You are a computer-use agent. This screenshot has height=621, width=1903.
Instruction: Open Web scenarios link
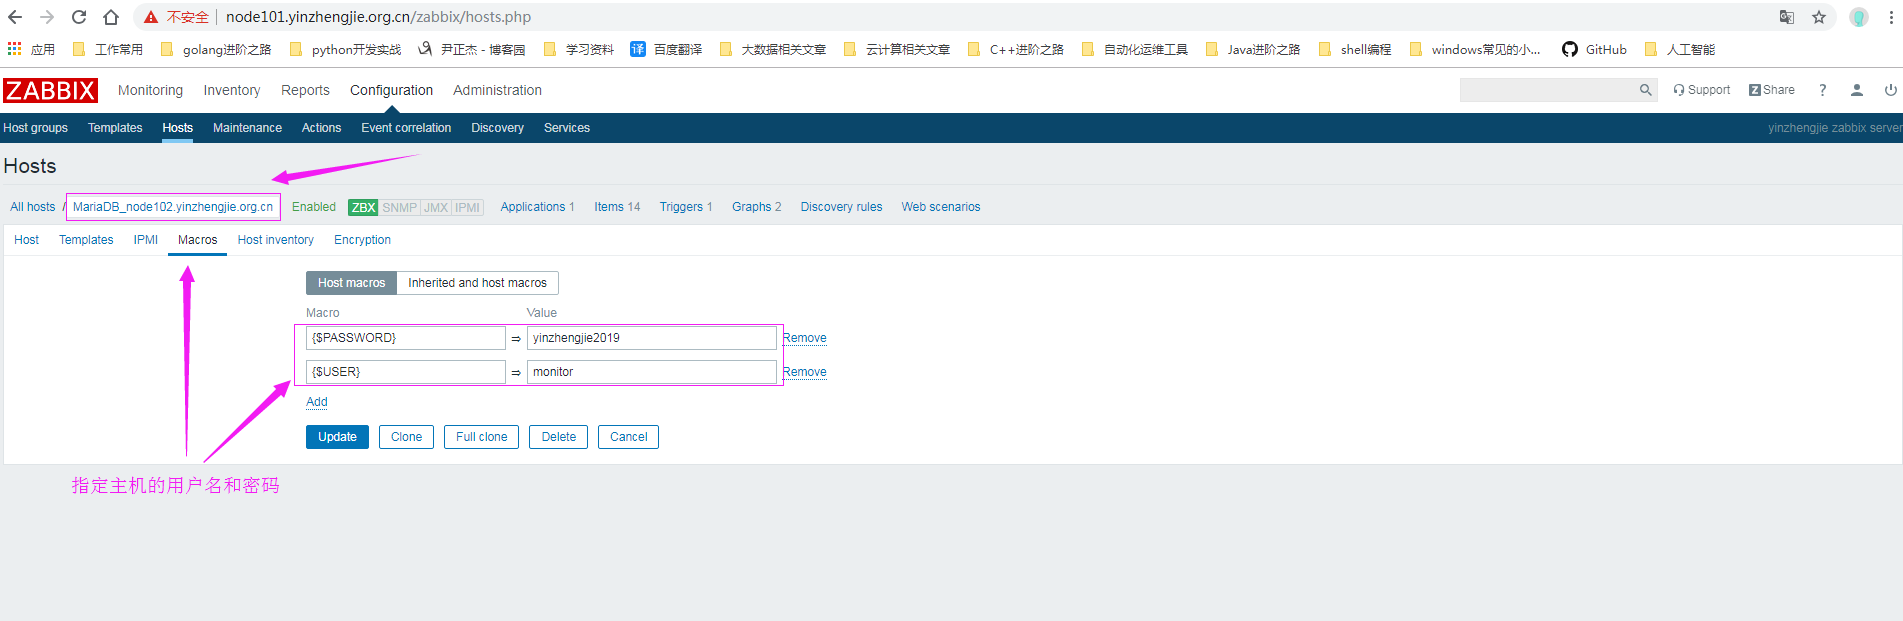941,207
